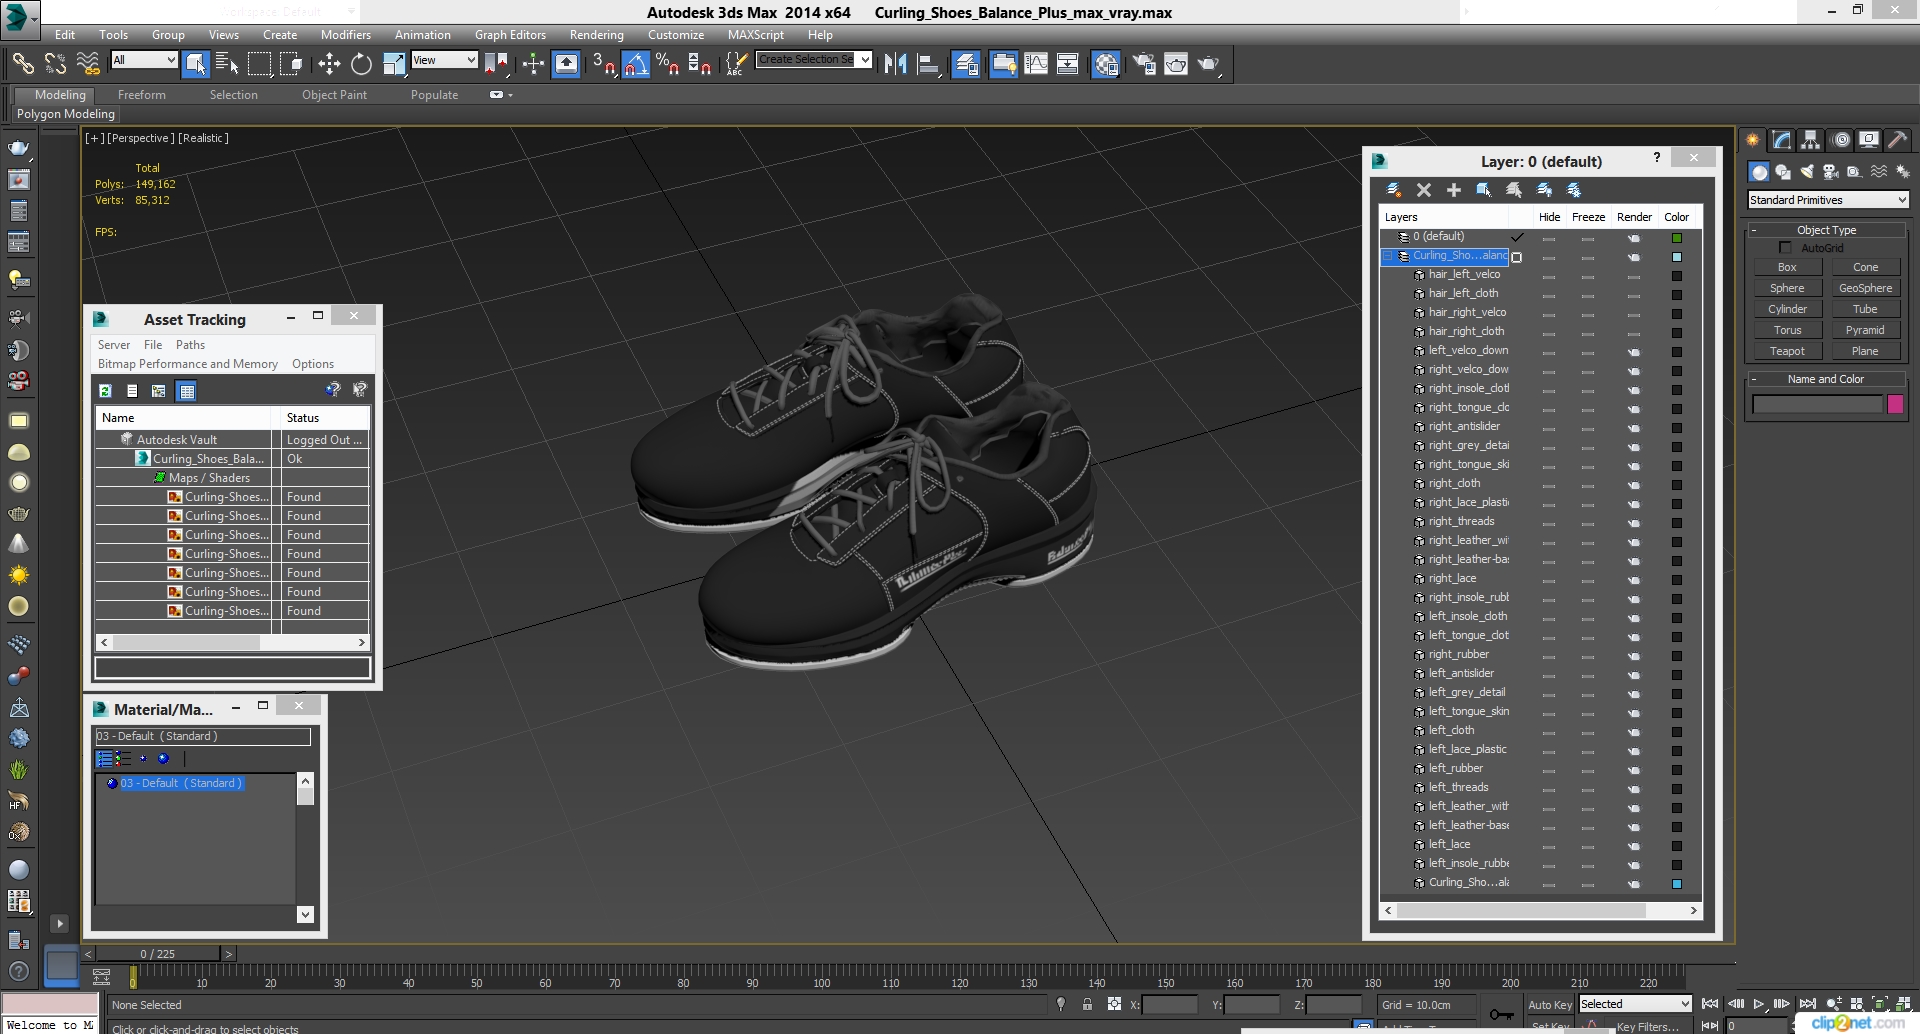The height and width of the screenshot is (1034, 1920).
Task: Go to animation start frame button
Action: tap(1710, 1004)
